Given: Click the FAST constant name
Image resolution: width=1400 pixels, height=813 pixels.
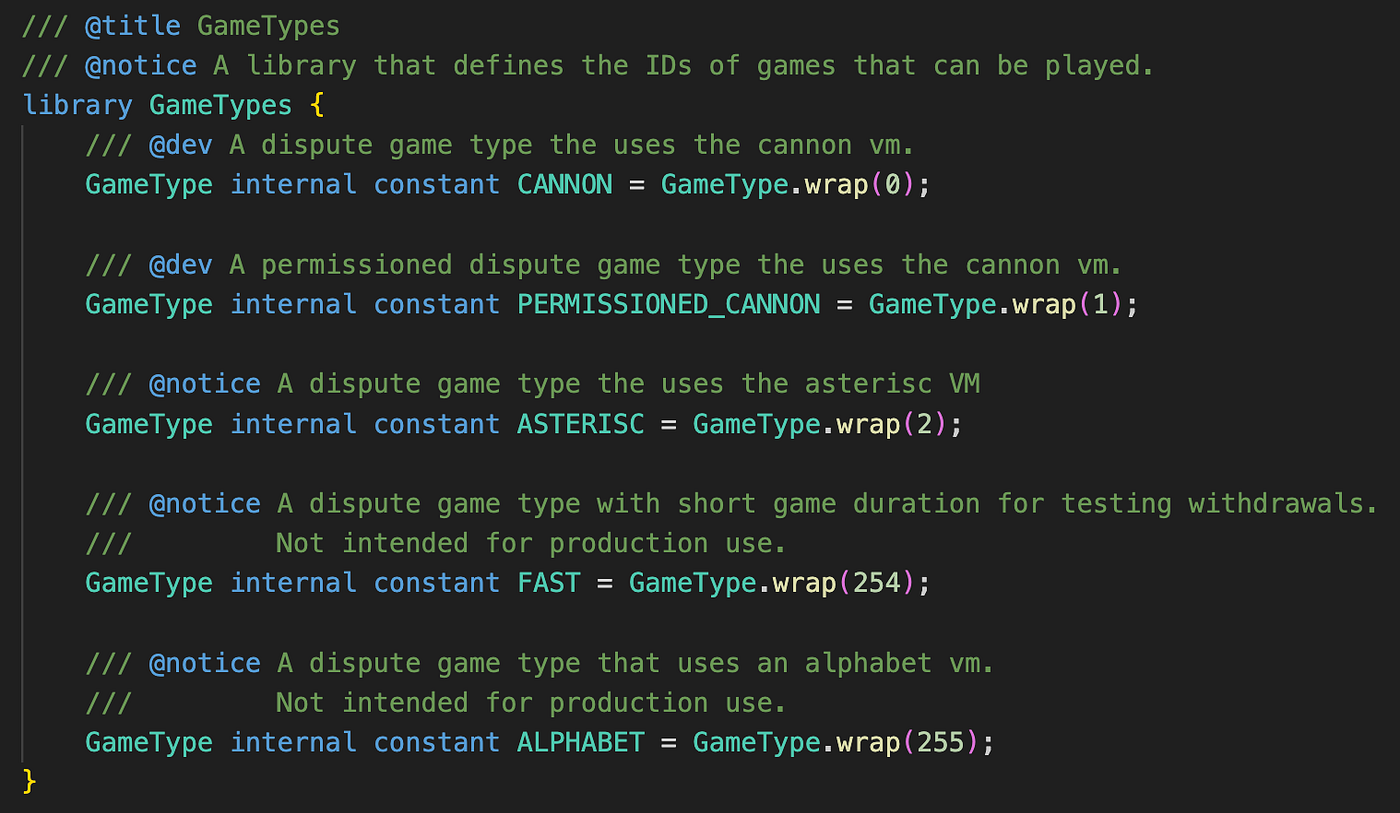Looking at the screenshot, I should coord(549,583).
